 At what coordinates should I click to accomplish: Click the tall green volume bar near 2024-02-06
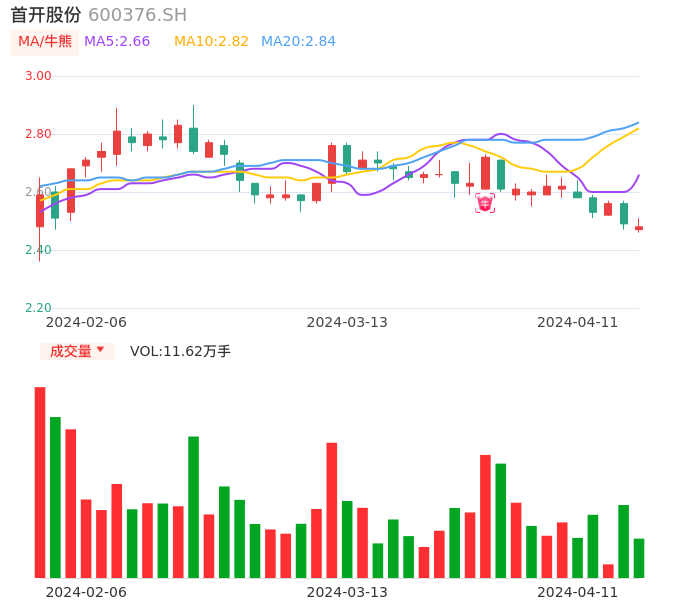point(56,497)
